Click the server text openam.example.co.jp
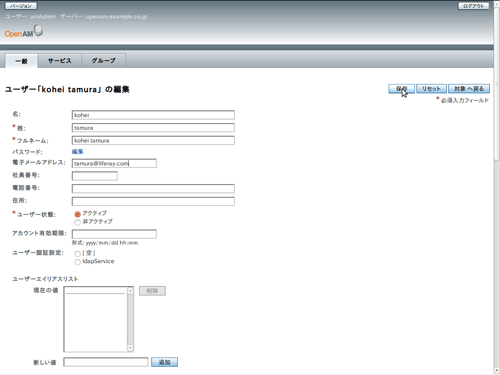Viewport: 500px width, 375px height. (x=116, y=17)
